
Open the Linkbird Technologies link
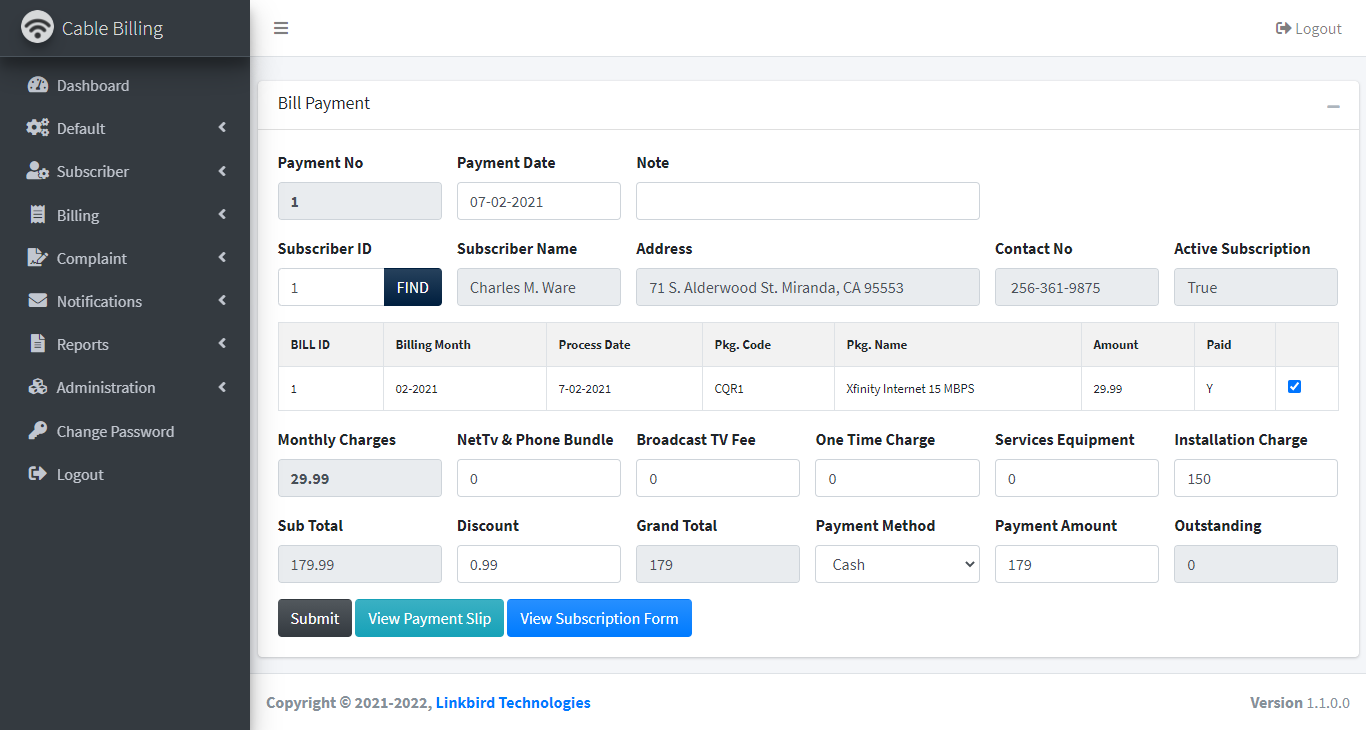[x=513, y=702]
